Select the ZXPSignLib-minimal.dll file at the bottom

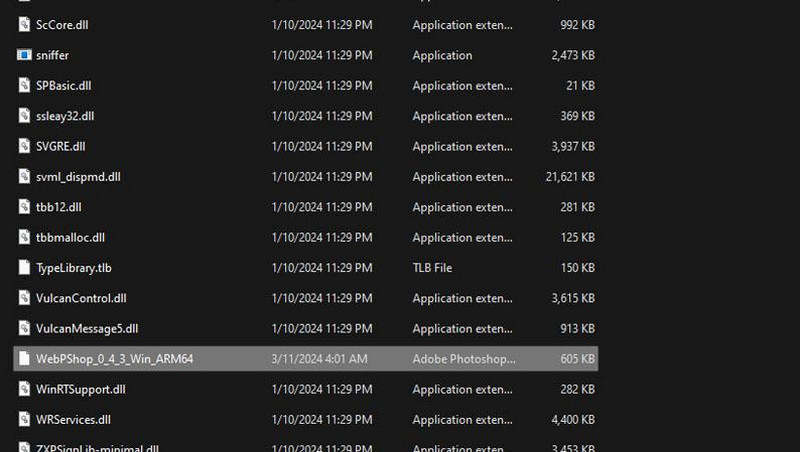97,448
